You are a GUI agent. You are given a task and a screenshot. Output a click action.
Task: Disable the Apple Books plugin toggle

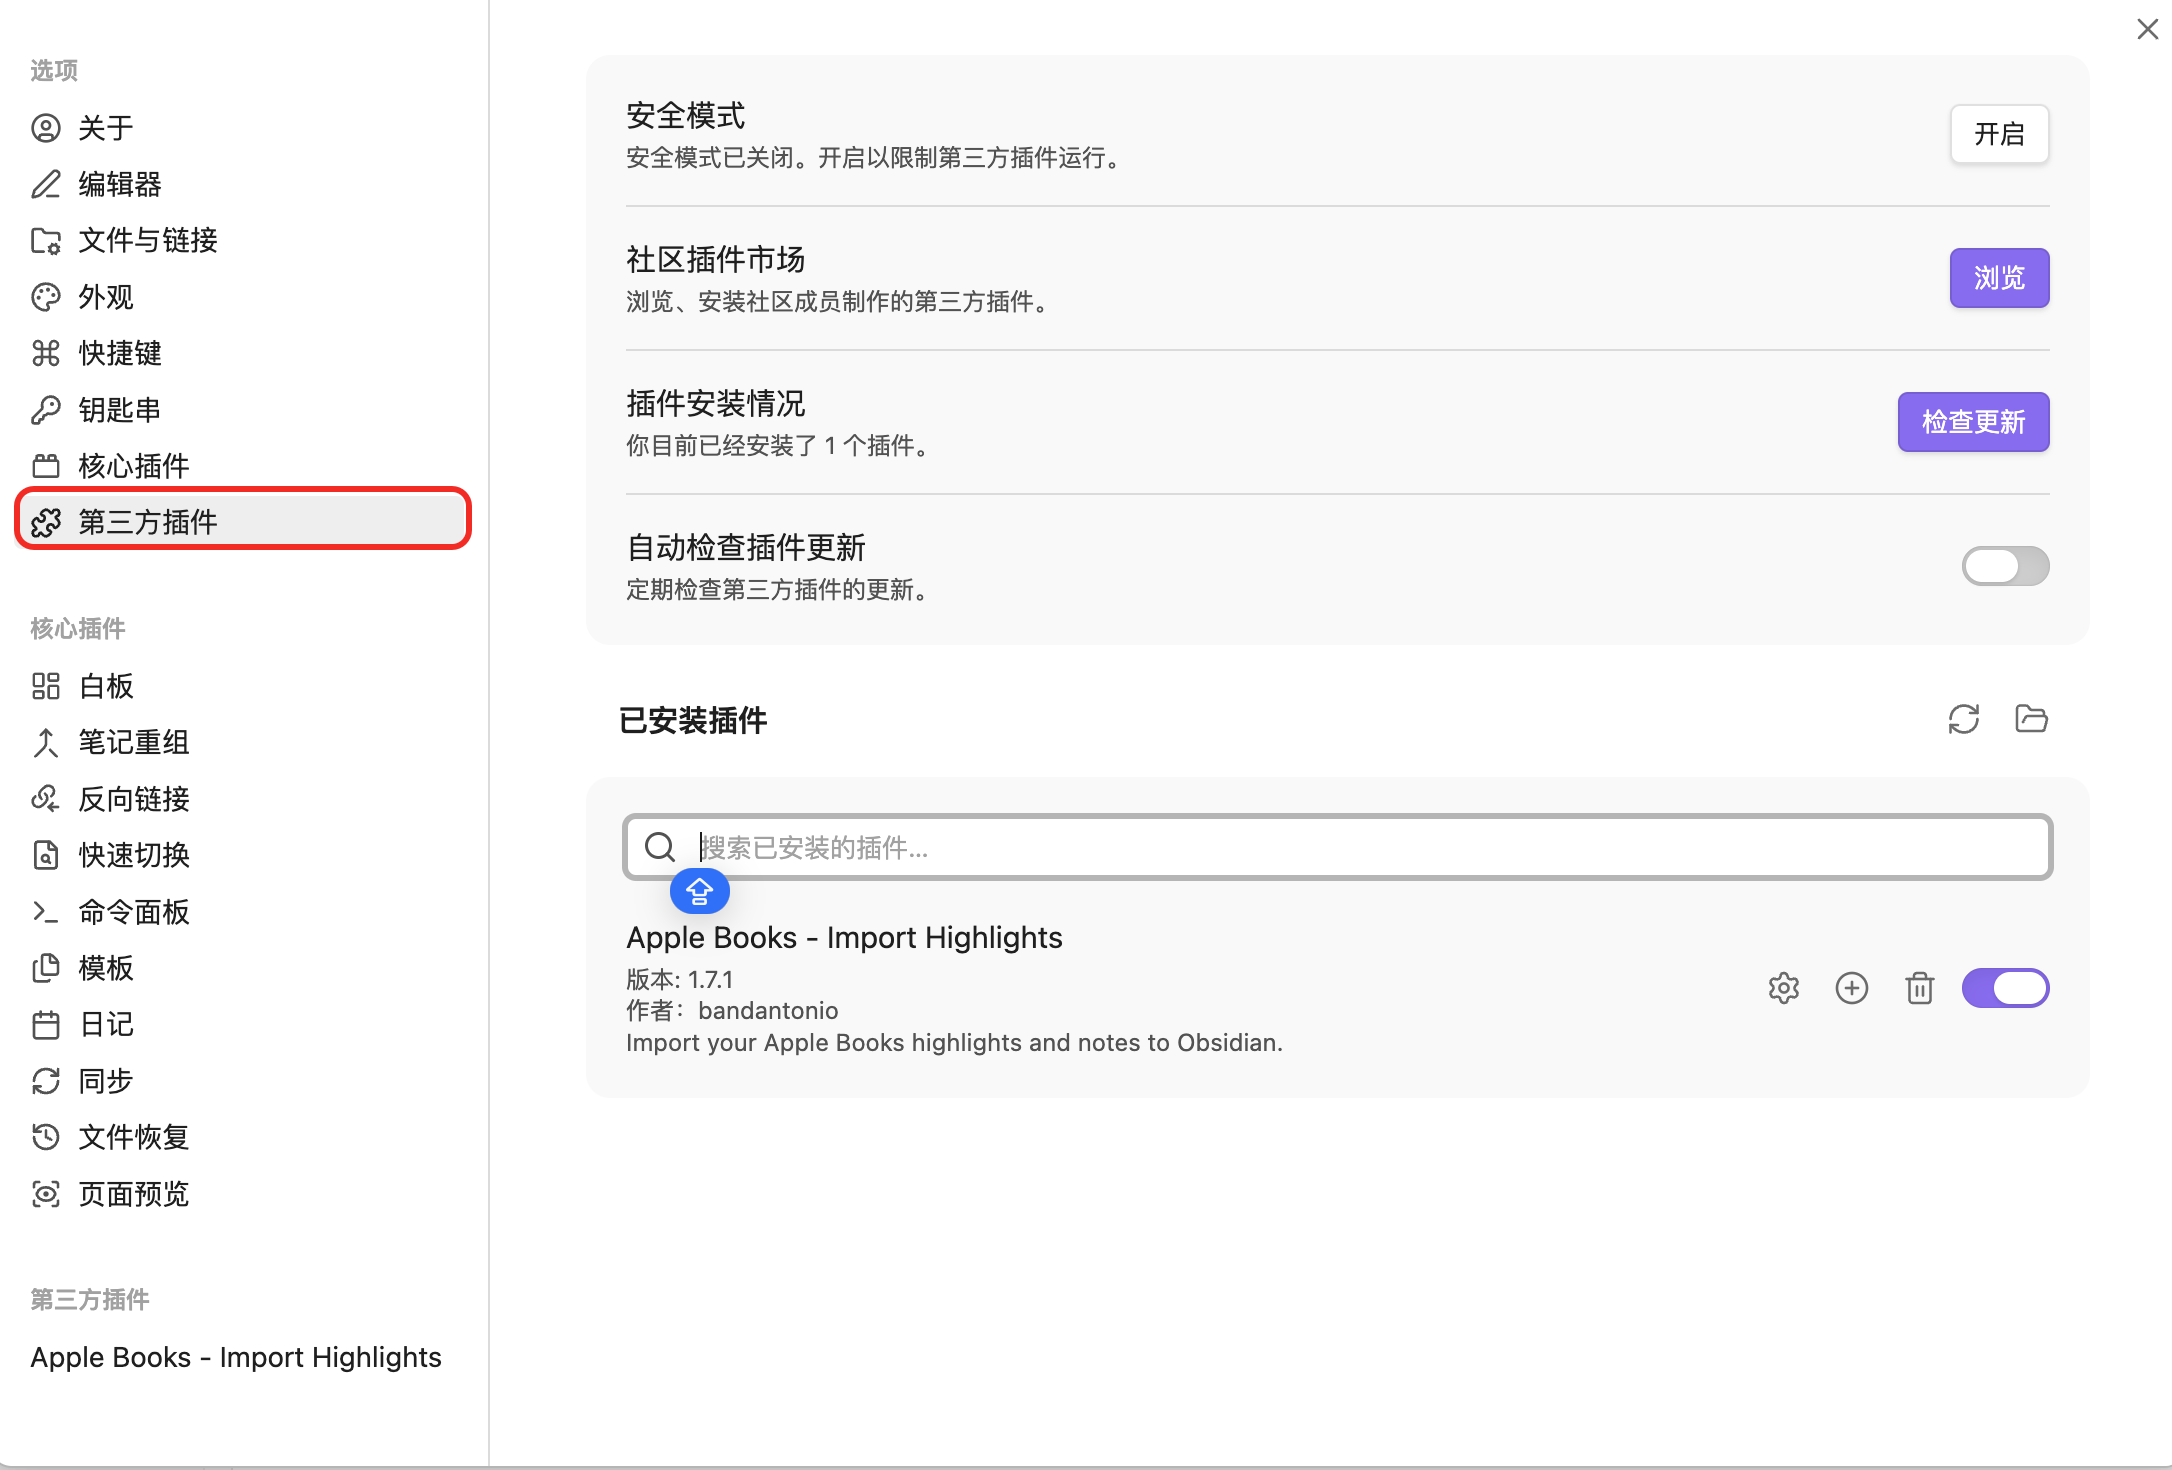pos(2005,988)
